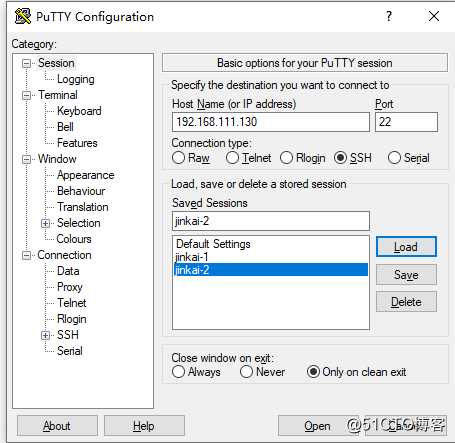455x443 pixels.
Task: Collapse the Connection tree node
Action: pos(26,255)
